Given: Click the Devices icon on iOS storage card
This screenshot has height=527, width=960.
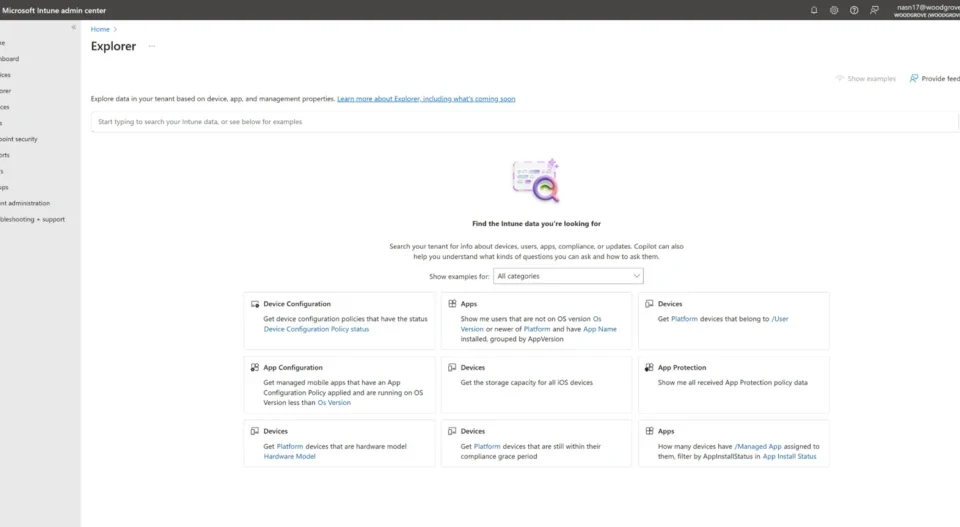Looking at the screenshot, I should tap(452, 367).
